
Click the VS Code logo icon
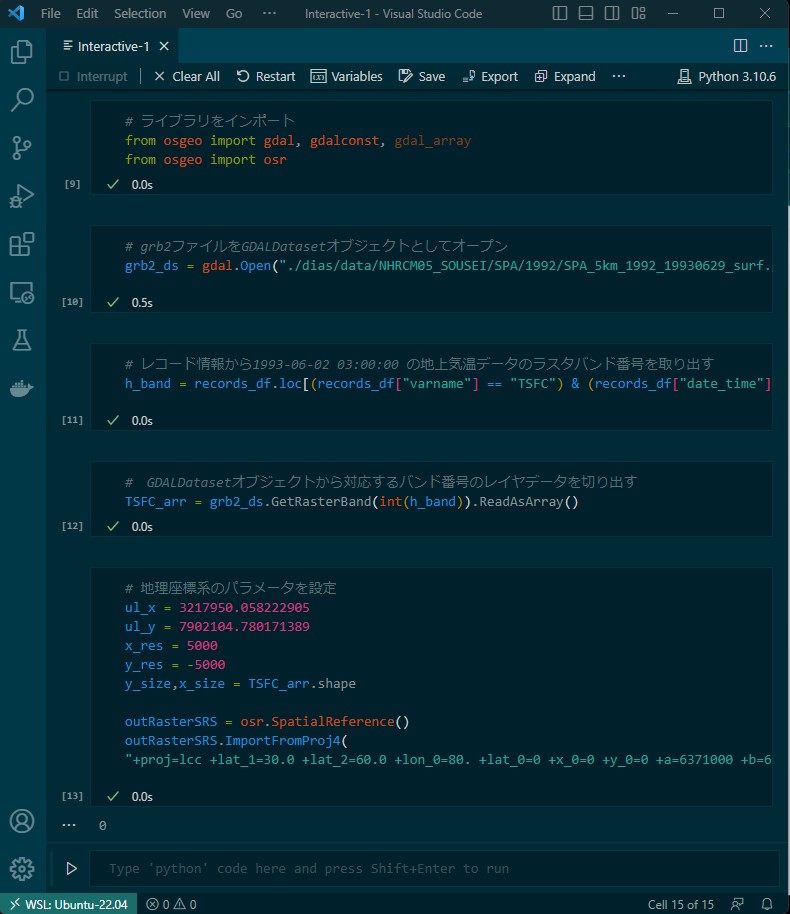coord(16,13)
